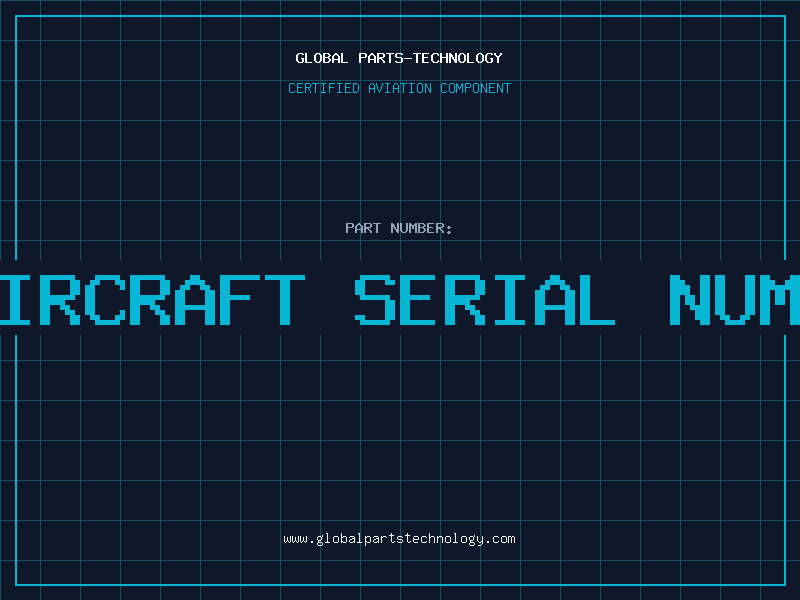Click the www prefix of the URL
The height and width of the screenshot is (600, 800).
295,539
